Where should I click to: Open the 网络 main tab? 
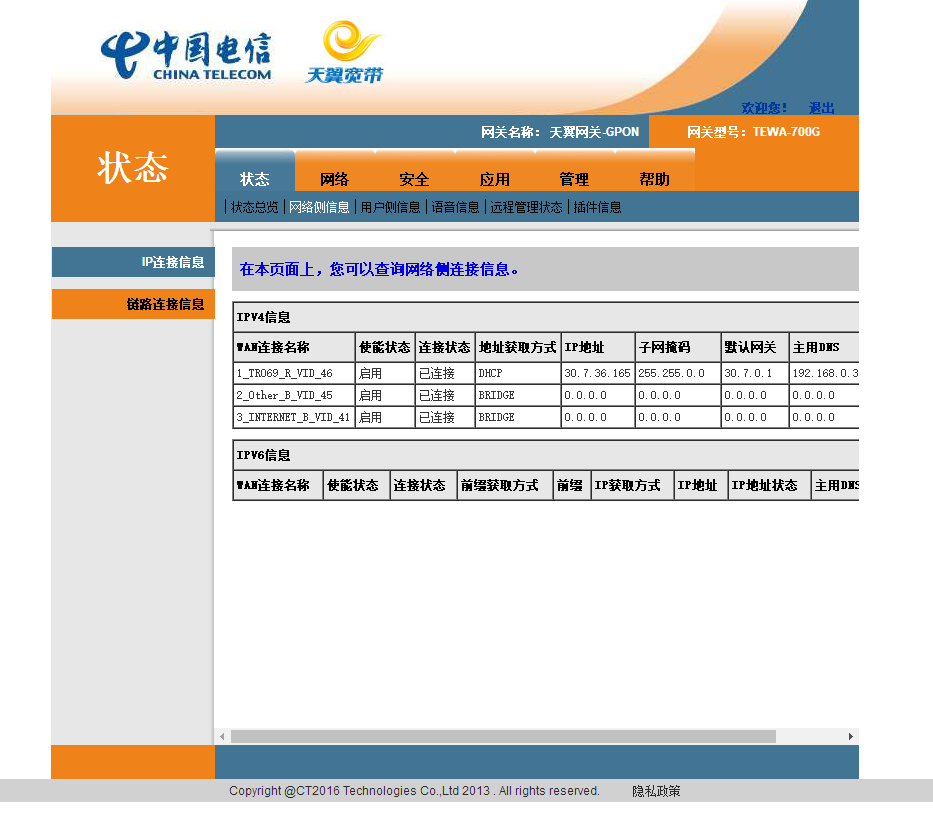(335, 179)
